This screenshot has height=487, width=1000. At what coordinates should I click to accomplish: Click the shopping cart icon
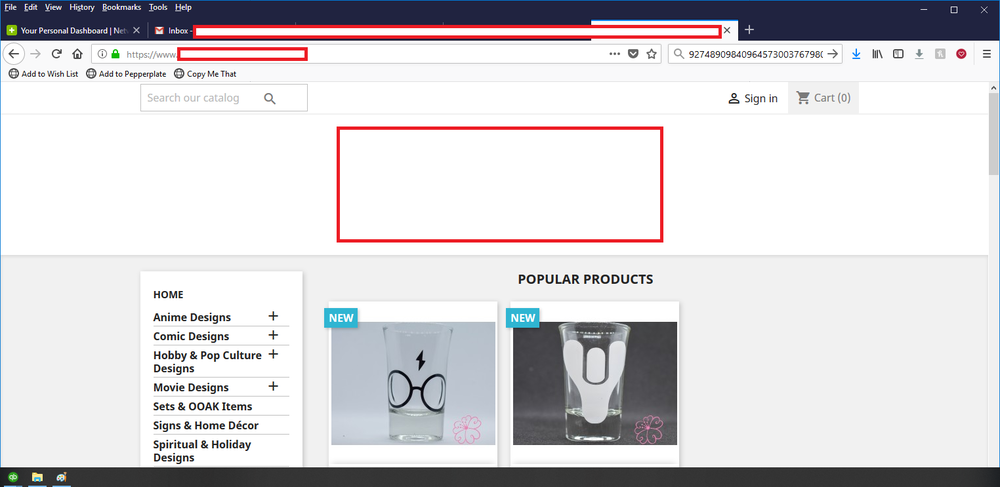tap(803, 98)
